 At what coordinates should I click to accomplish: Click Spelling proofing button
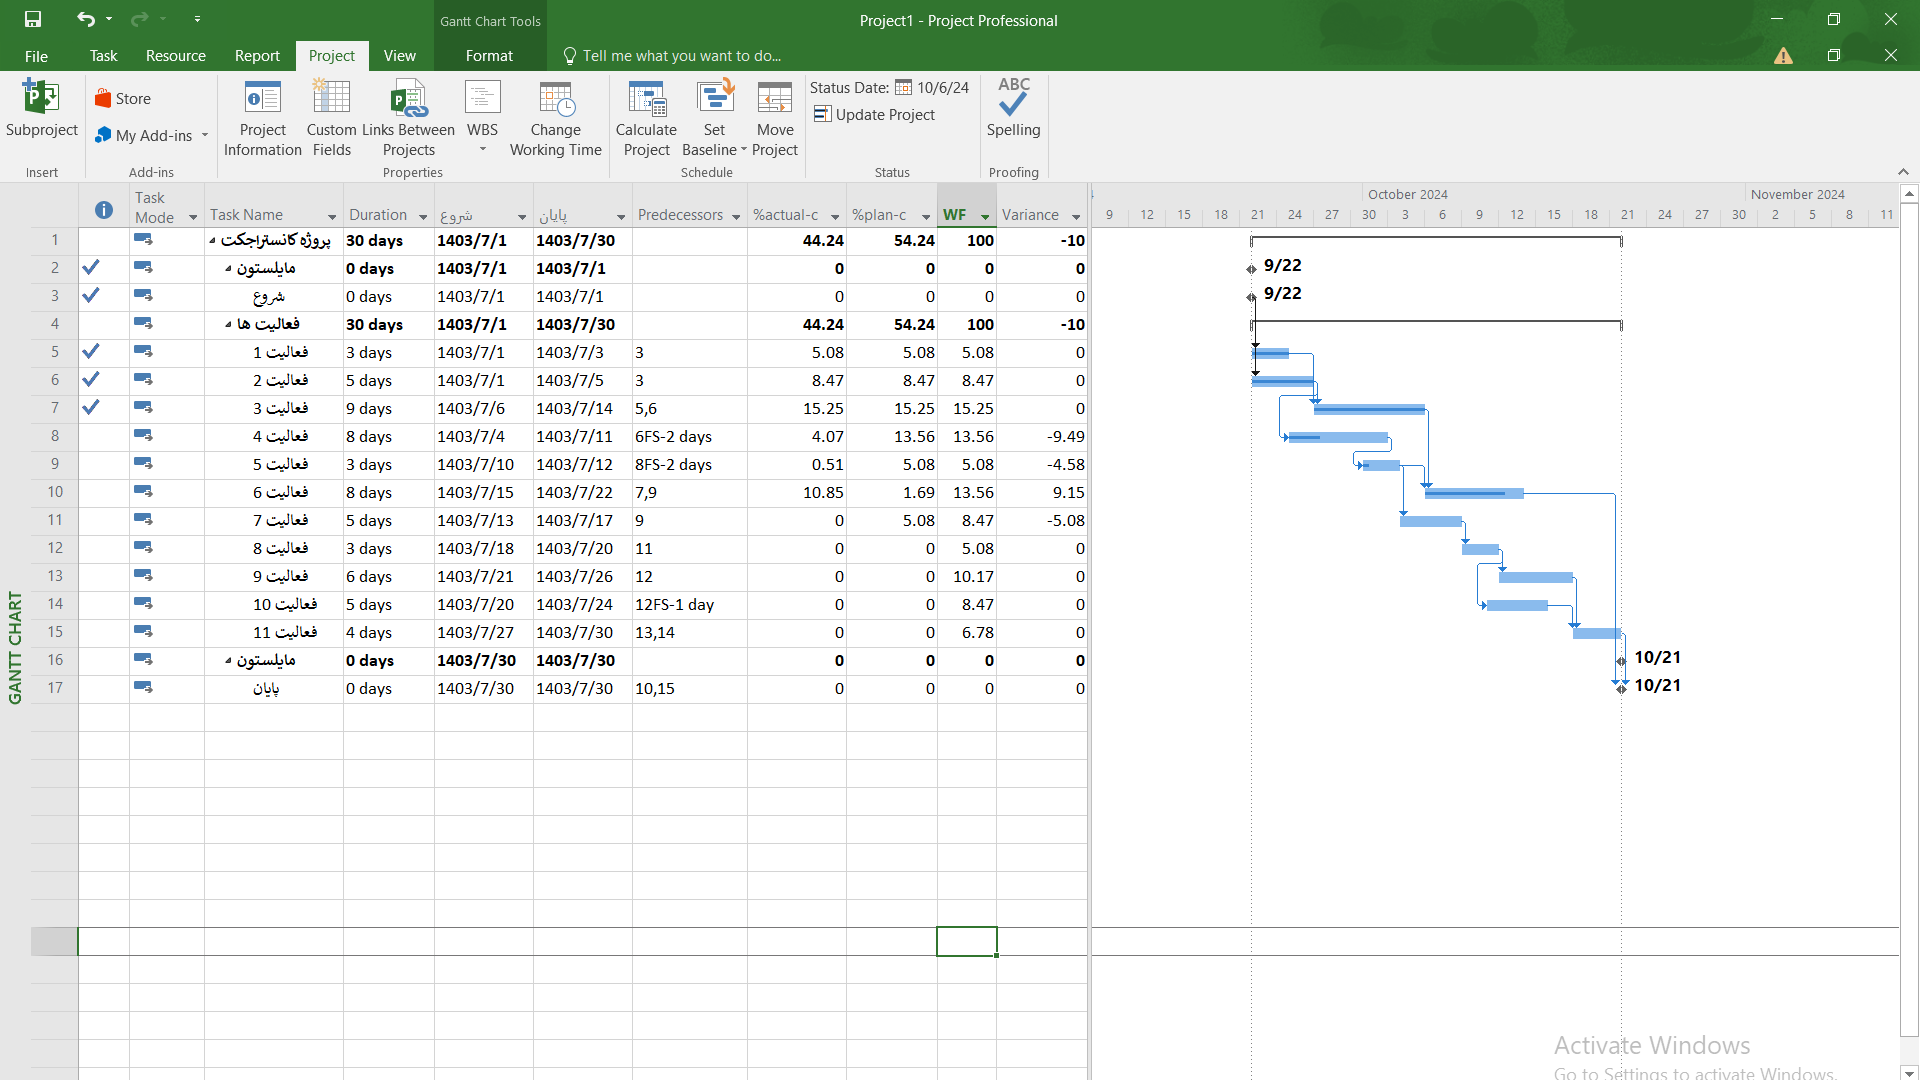[x=1014, y=117]
